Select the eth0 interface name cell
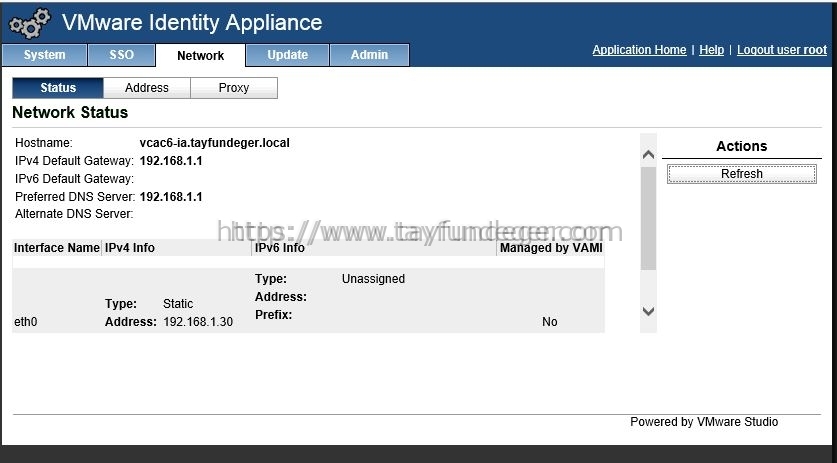Viewport: 837px width, 463px height. [x=26, y=322]
